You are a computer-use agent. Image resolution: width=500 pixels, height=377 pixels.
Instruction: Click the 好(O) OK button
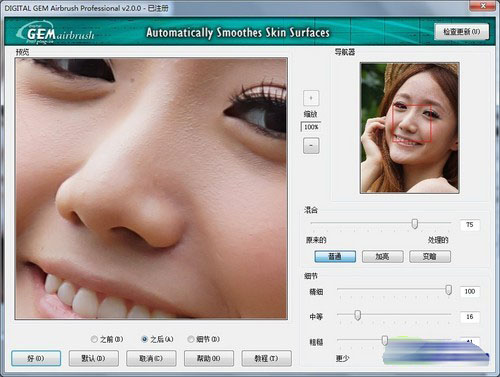click(36, 358)
